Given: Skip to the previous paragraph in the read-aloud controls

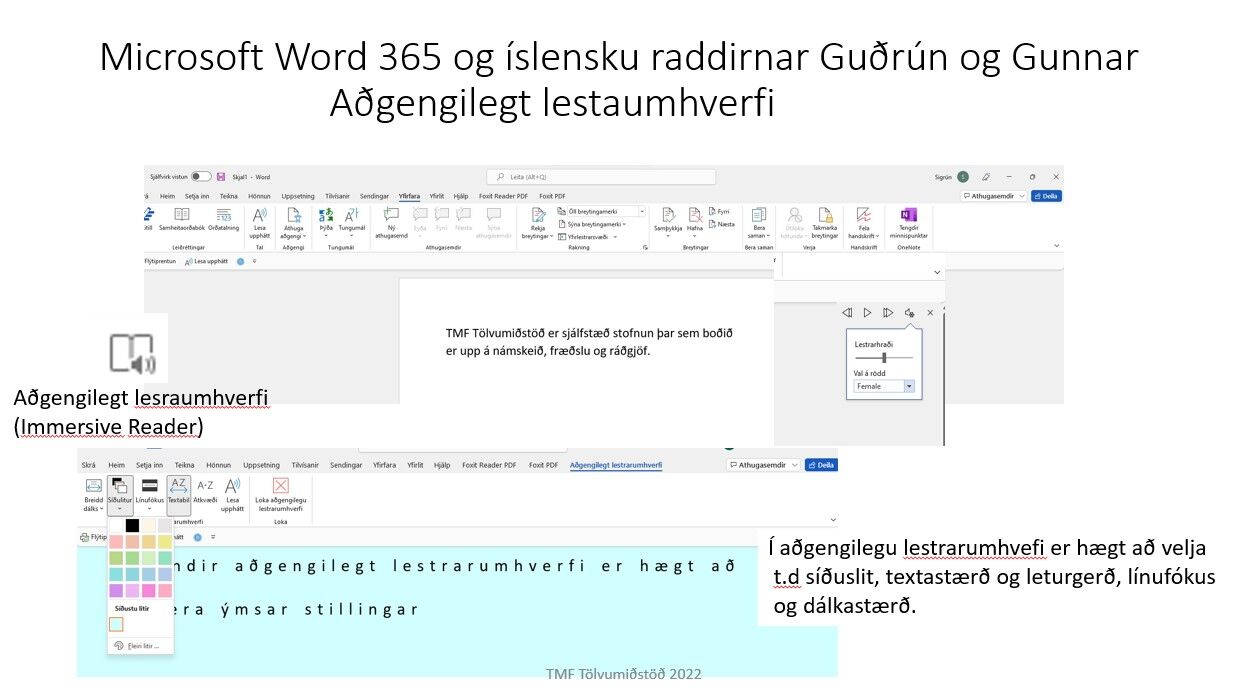Looking at the screenshot, I should pyautogui.click(x=848, y=313).
